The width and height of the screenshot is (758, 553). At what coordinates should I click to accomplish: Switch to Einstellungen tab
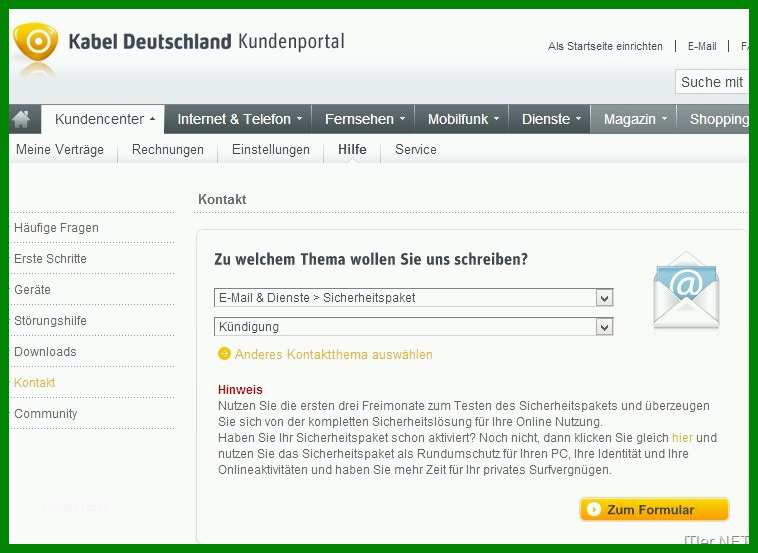(271, 150)
